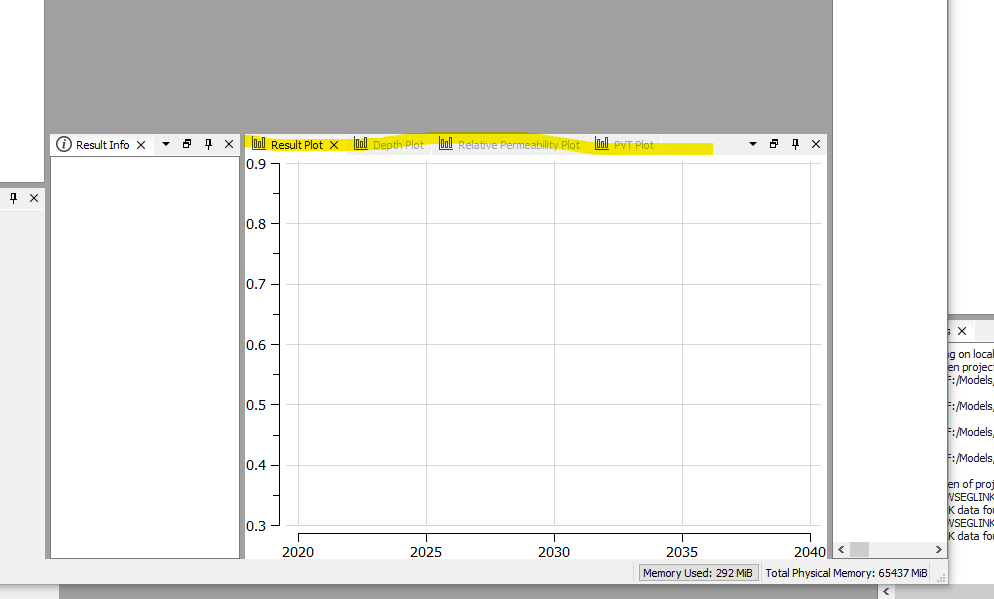Undock the plot panel via its float icon

click(773, 144)
